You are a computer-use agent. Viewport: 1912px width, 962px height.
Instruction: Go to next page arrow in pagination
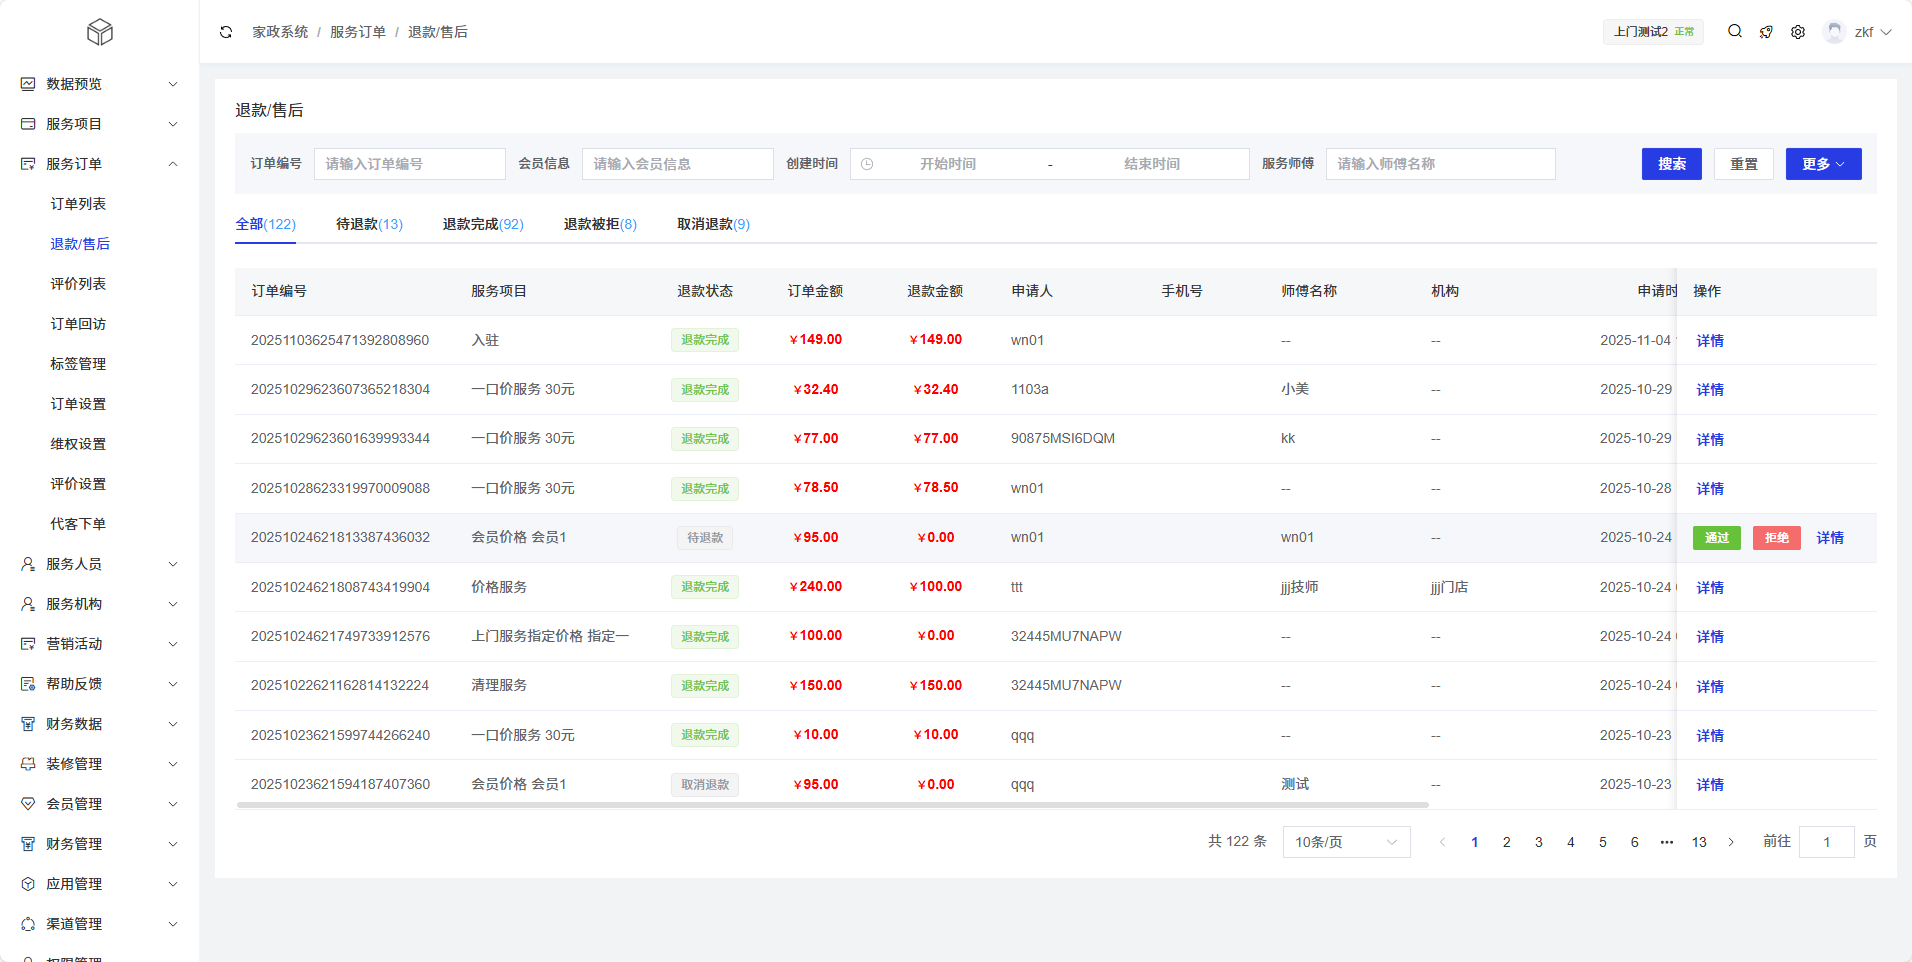coord(1731,842)
